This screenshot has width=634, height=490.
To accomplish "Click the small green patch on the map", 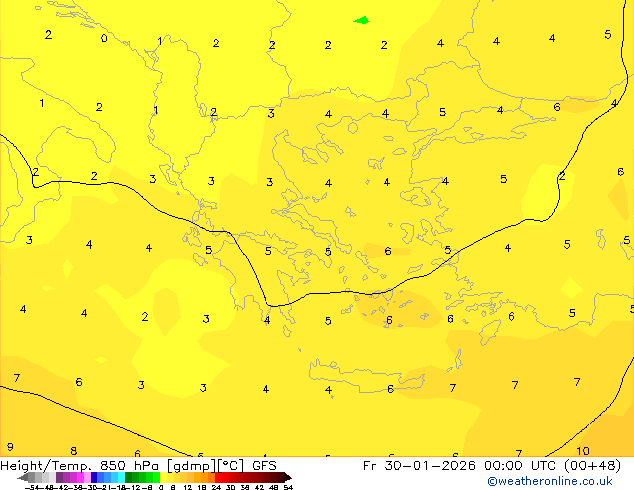I will pyautogui.click(x=361, y=20).
